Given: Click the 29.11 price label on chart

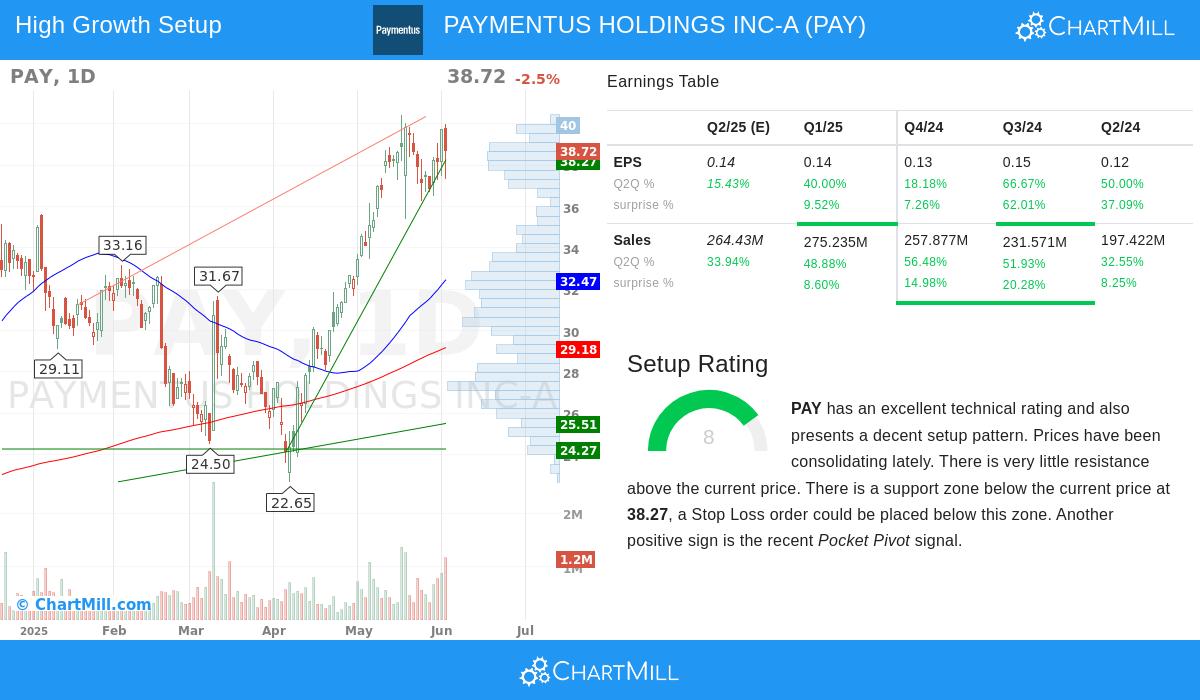Looking at the screenshot, I should click(x=59, y=369).
